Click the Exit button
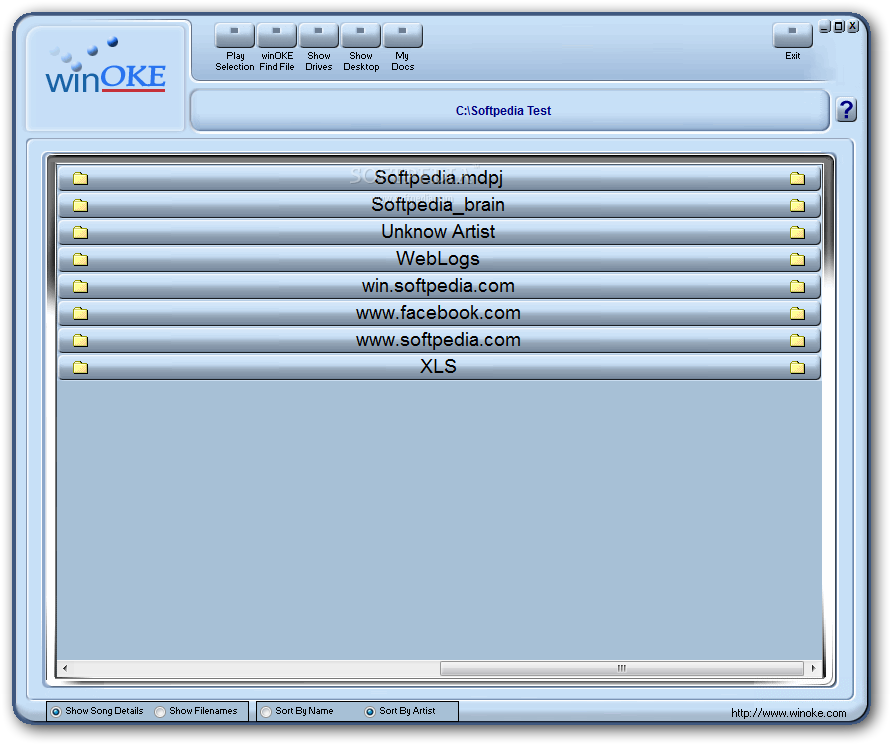891x745 pixels. (793, 35)
